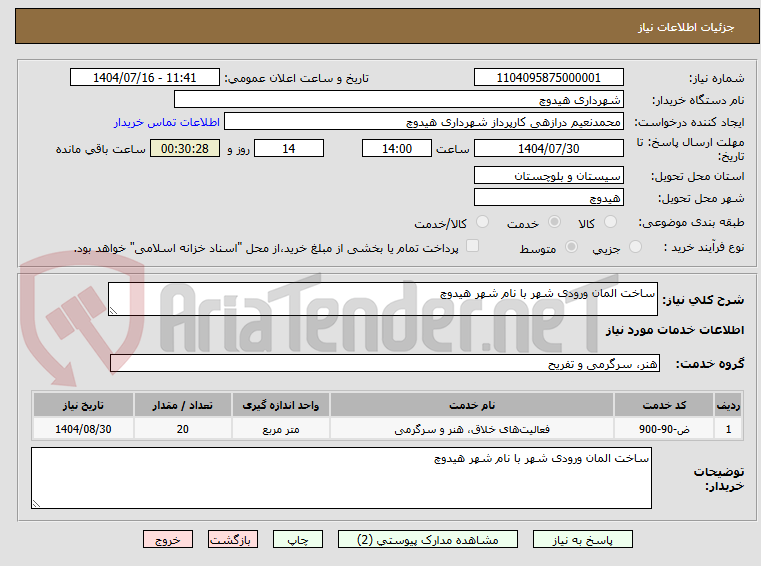761x566 pixels.
Task: Click the remaining days field 14
Action: click(289, 149)
